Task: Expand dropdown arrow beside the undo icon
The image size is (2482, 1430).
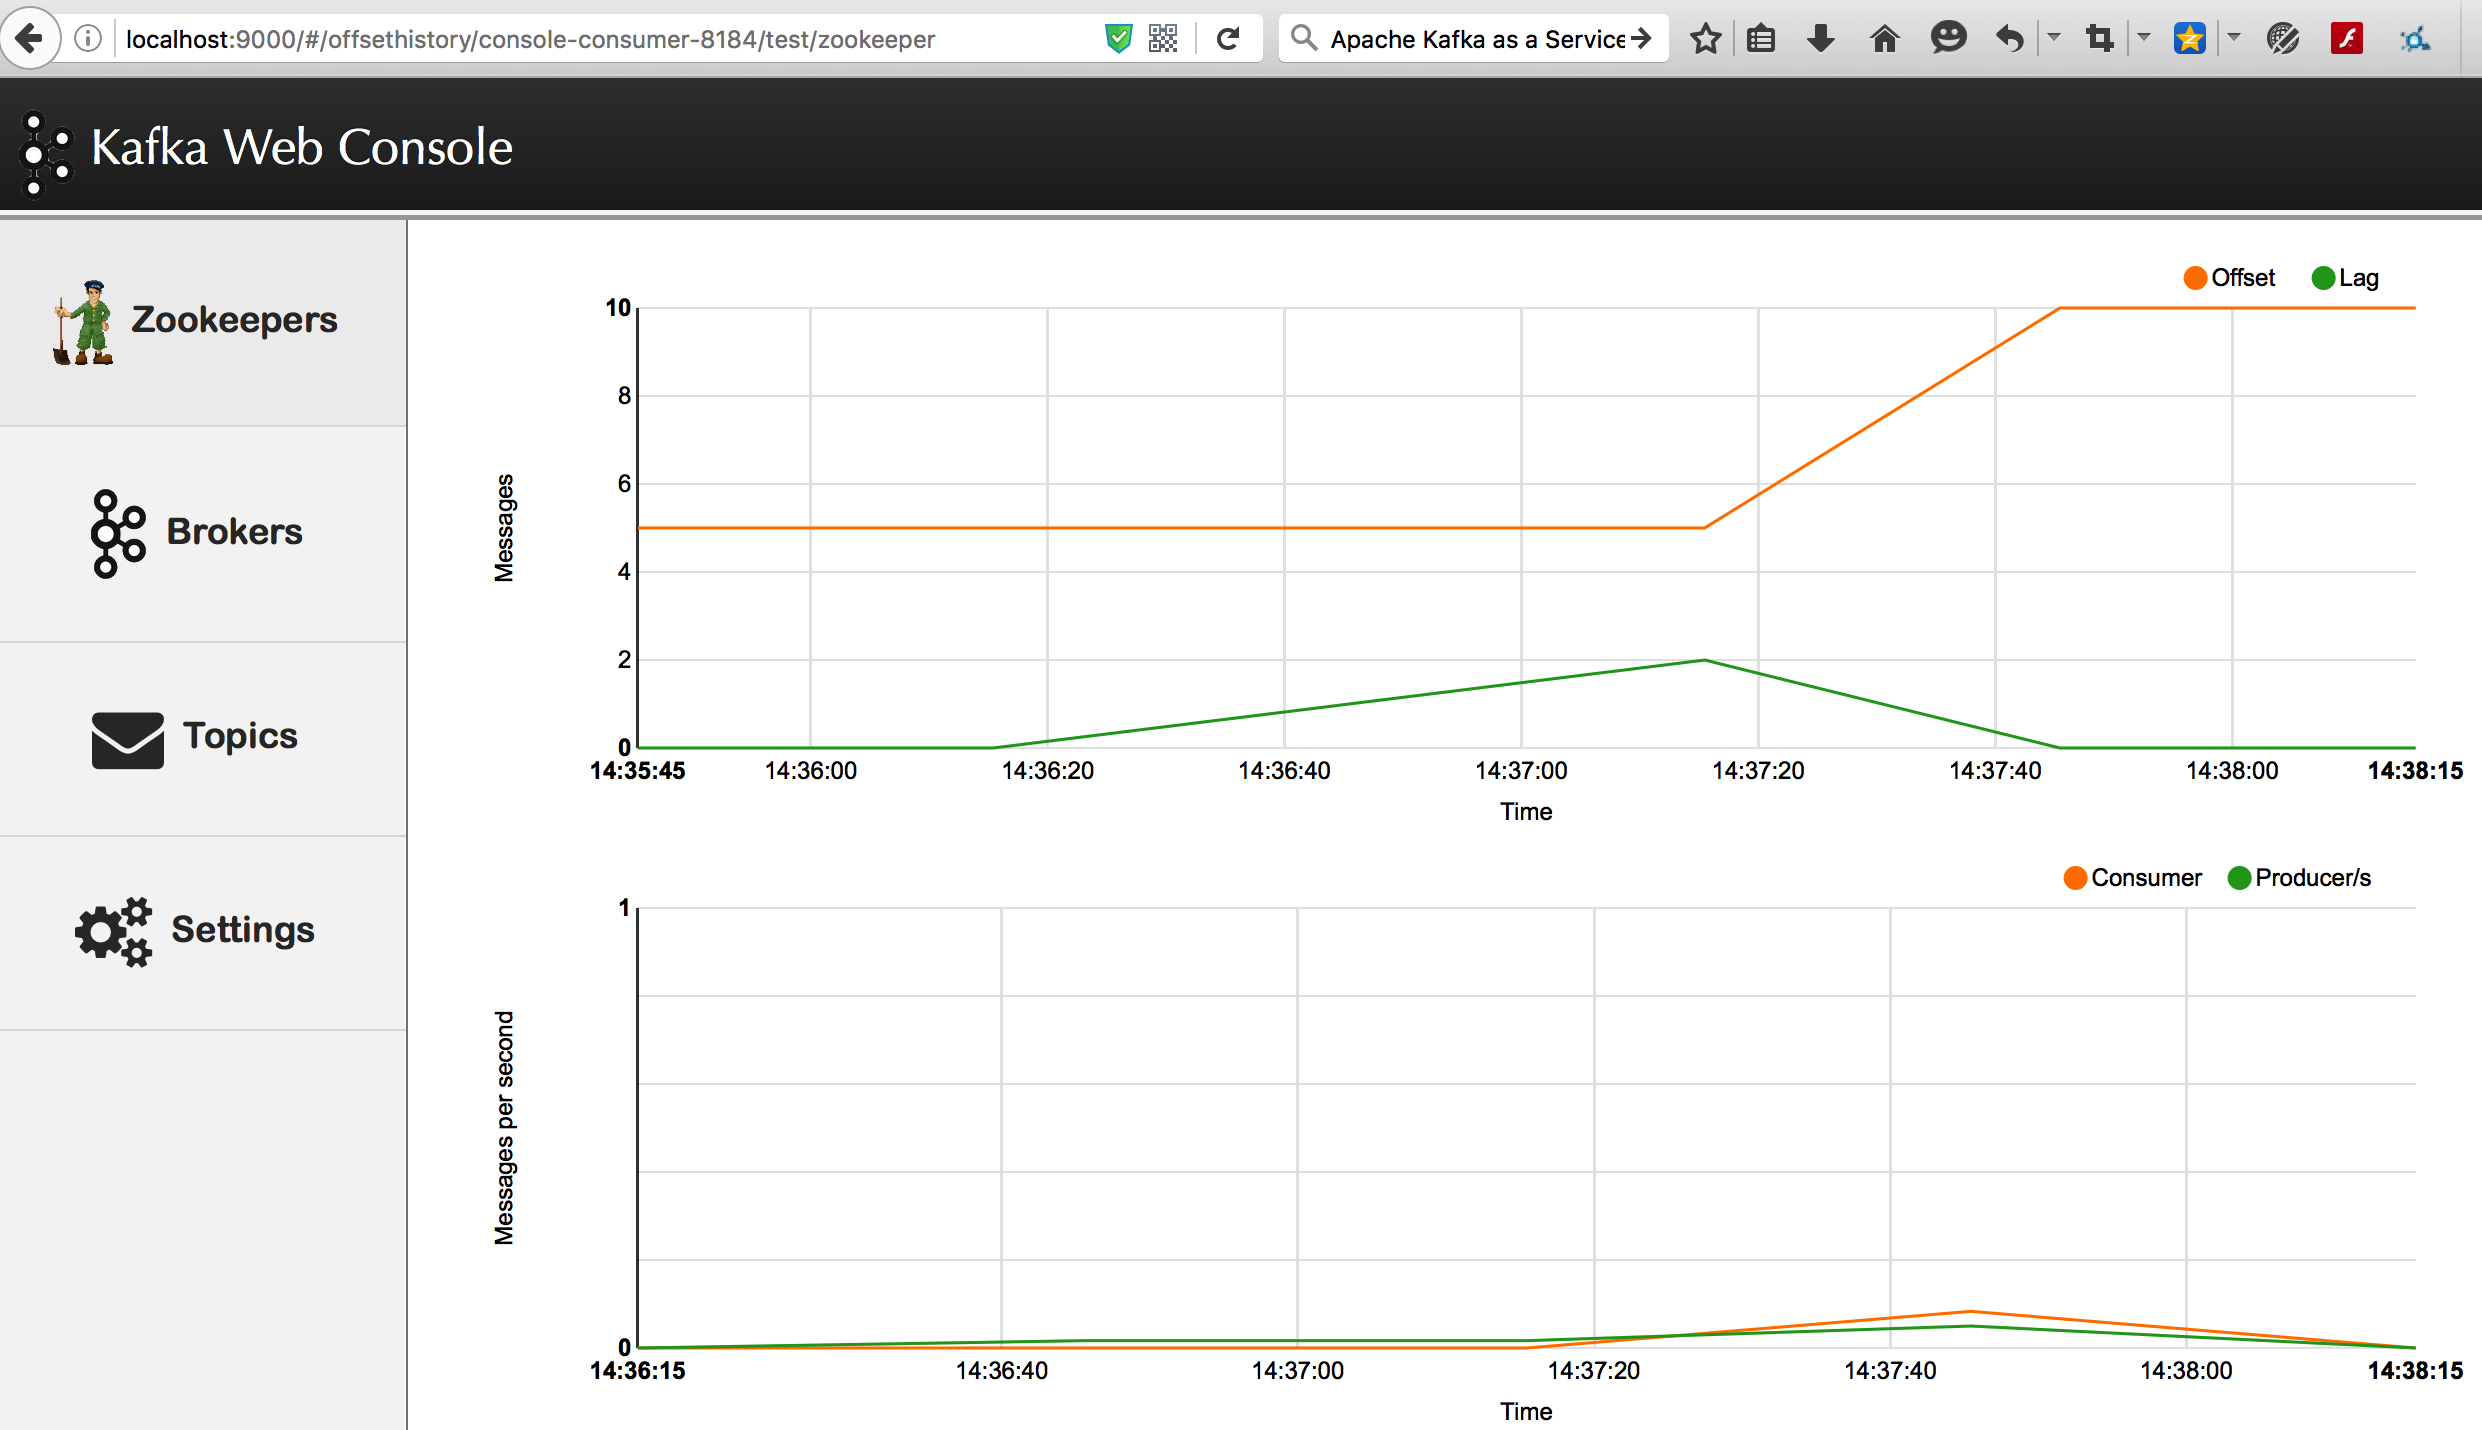Action: click(x=2054, y=37)
